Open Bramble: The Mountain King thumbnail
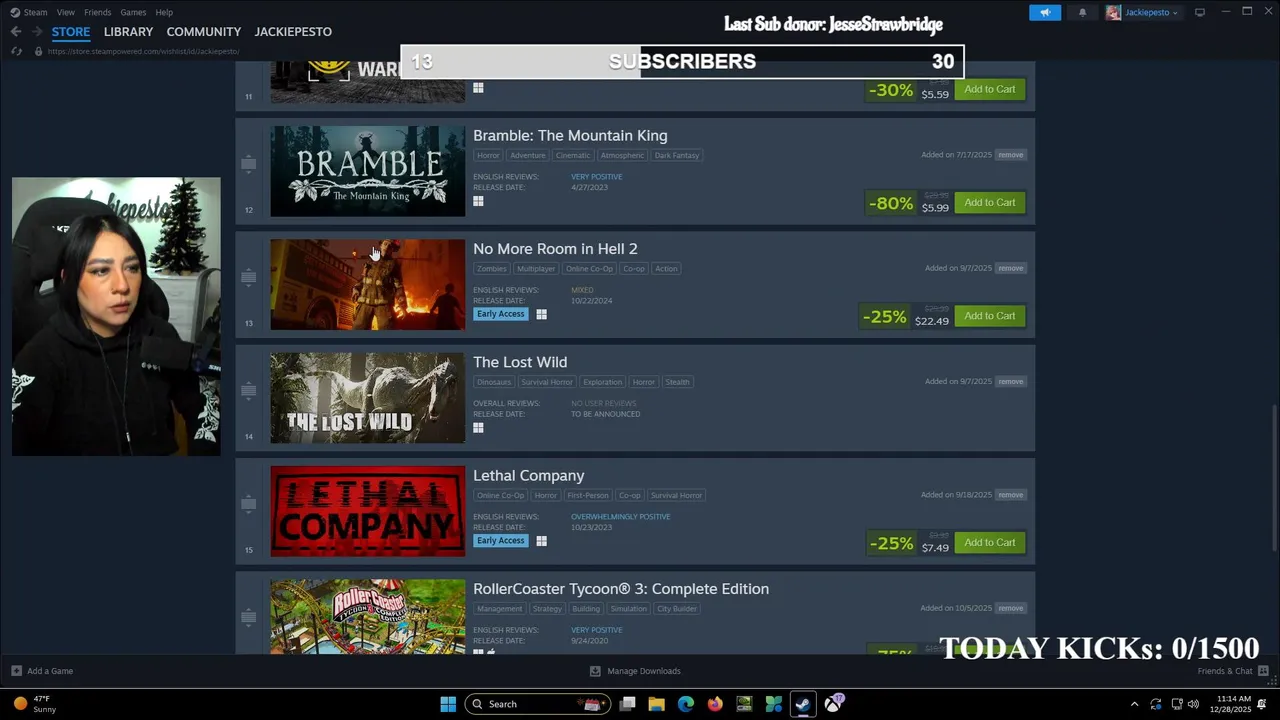The image size is (1280, 720). point(368,171)
